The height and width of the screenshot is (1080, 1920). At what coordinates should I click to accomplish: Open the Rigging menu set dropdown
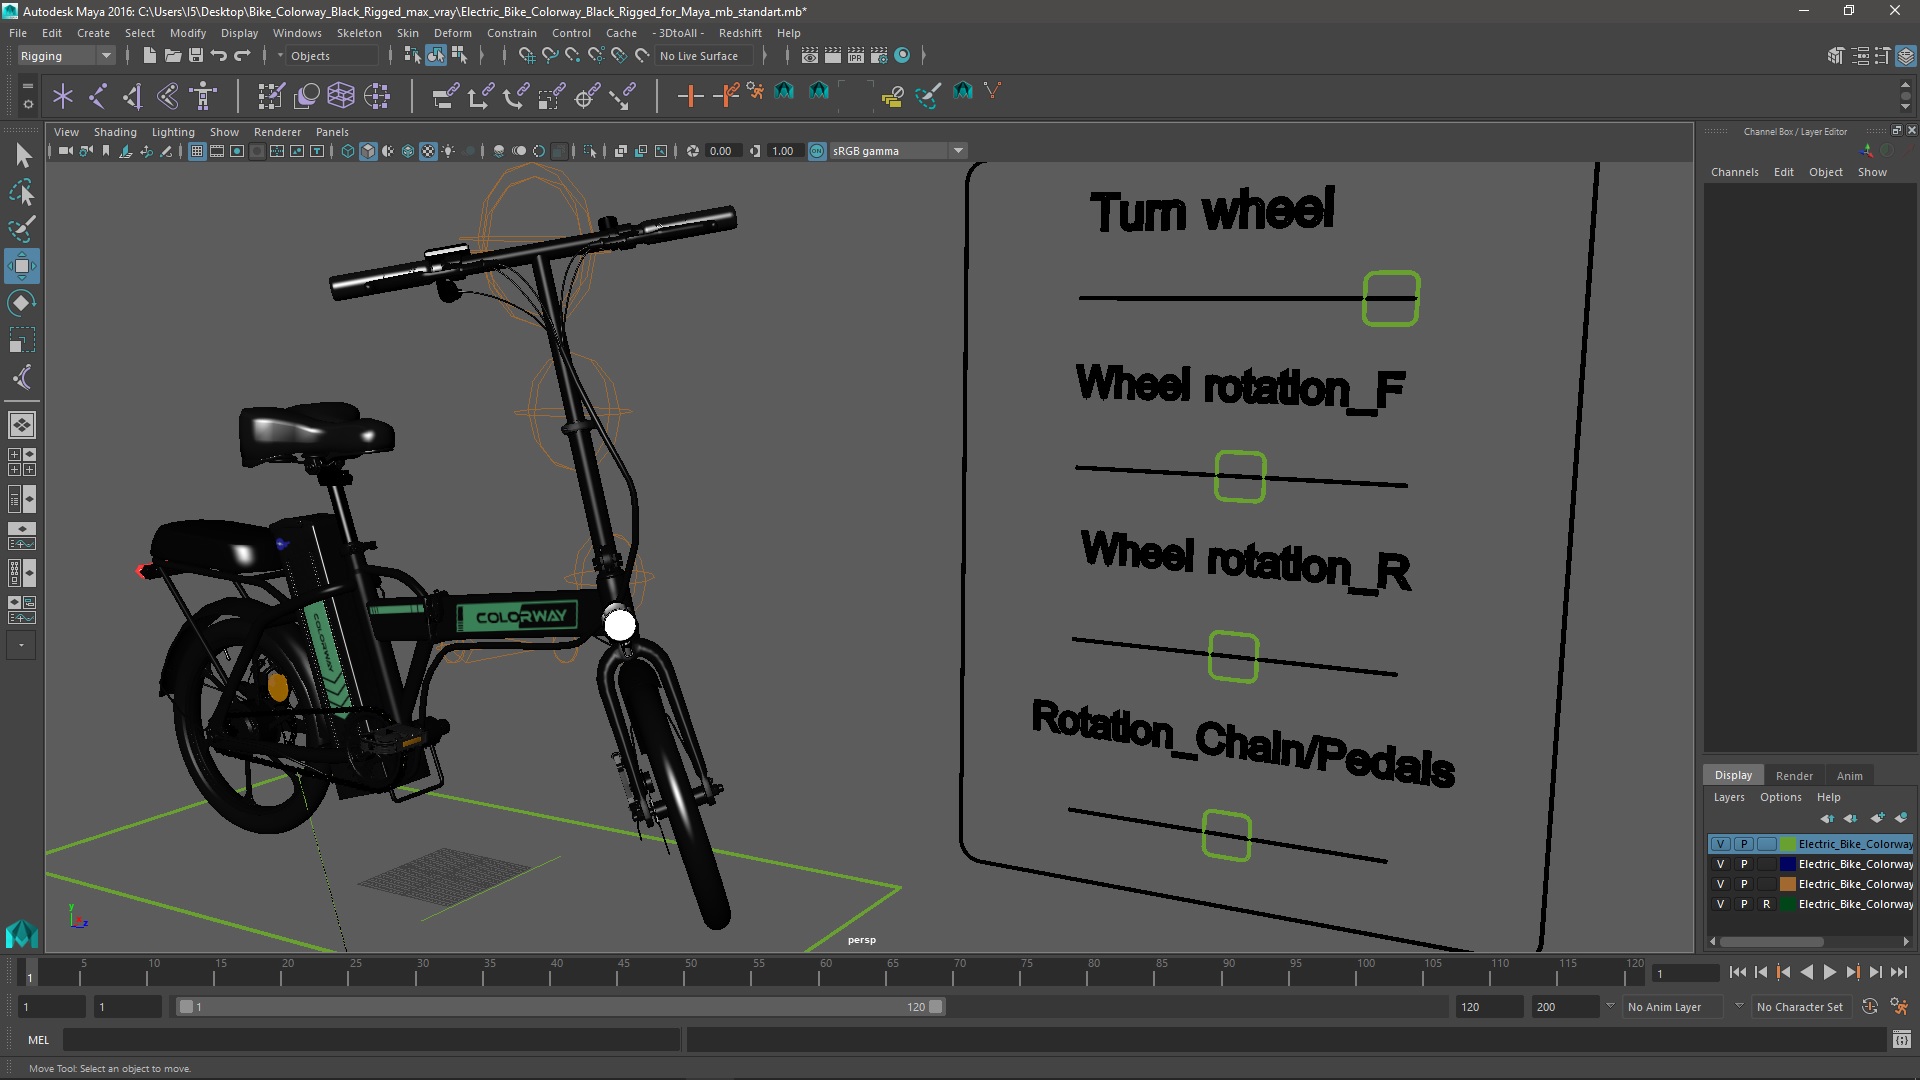tap(66, 56)
